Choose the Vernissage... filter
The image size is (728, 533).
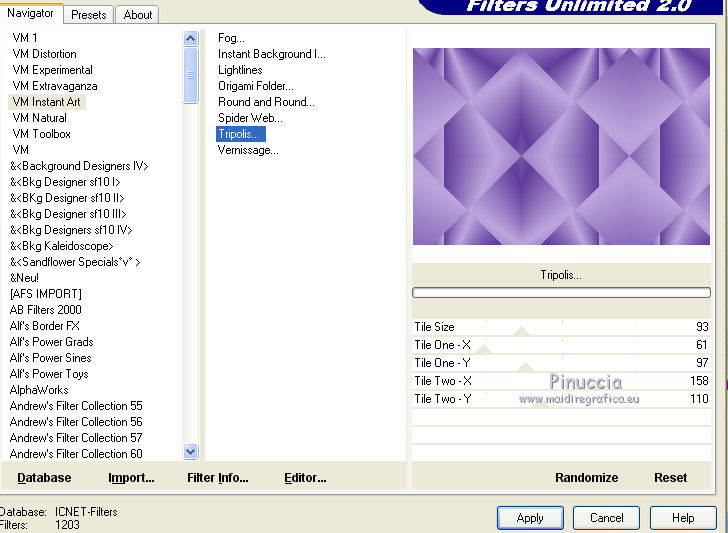click(248, 150)
